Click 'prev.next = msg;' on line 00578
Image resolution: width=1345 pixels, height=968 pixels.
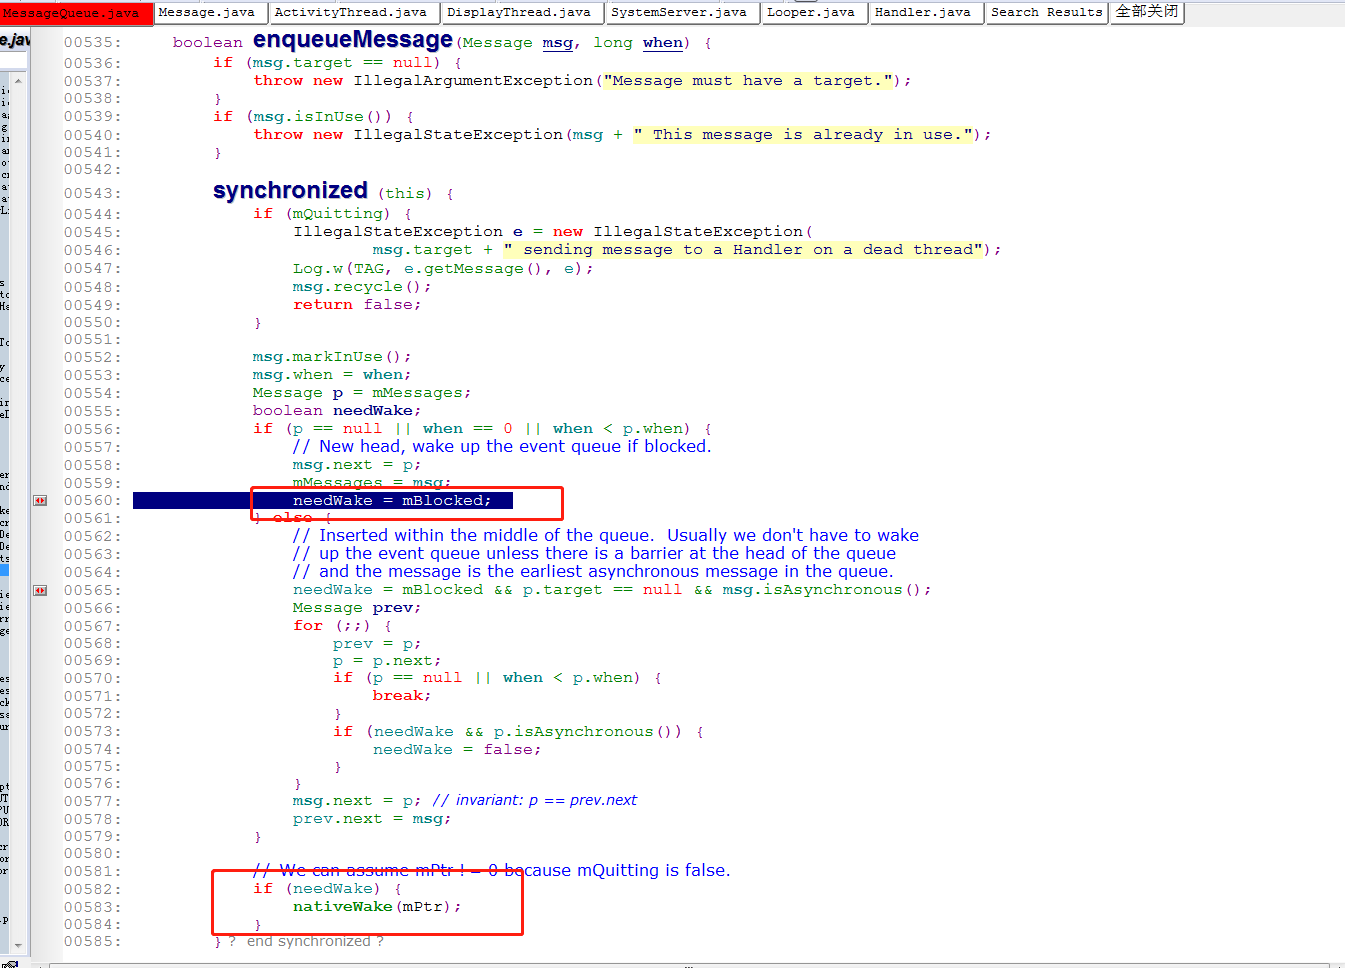tap(372, 819)
